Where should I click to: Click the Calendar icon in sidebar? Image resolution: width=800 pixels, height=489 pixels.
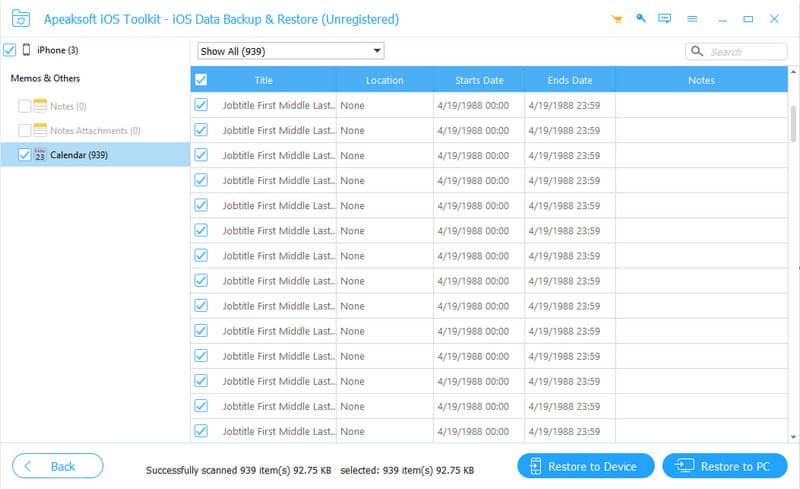[40, 154]
